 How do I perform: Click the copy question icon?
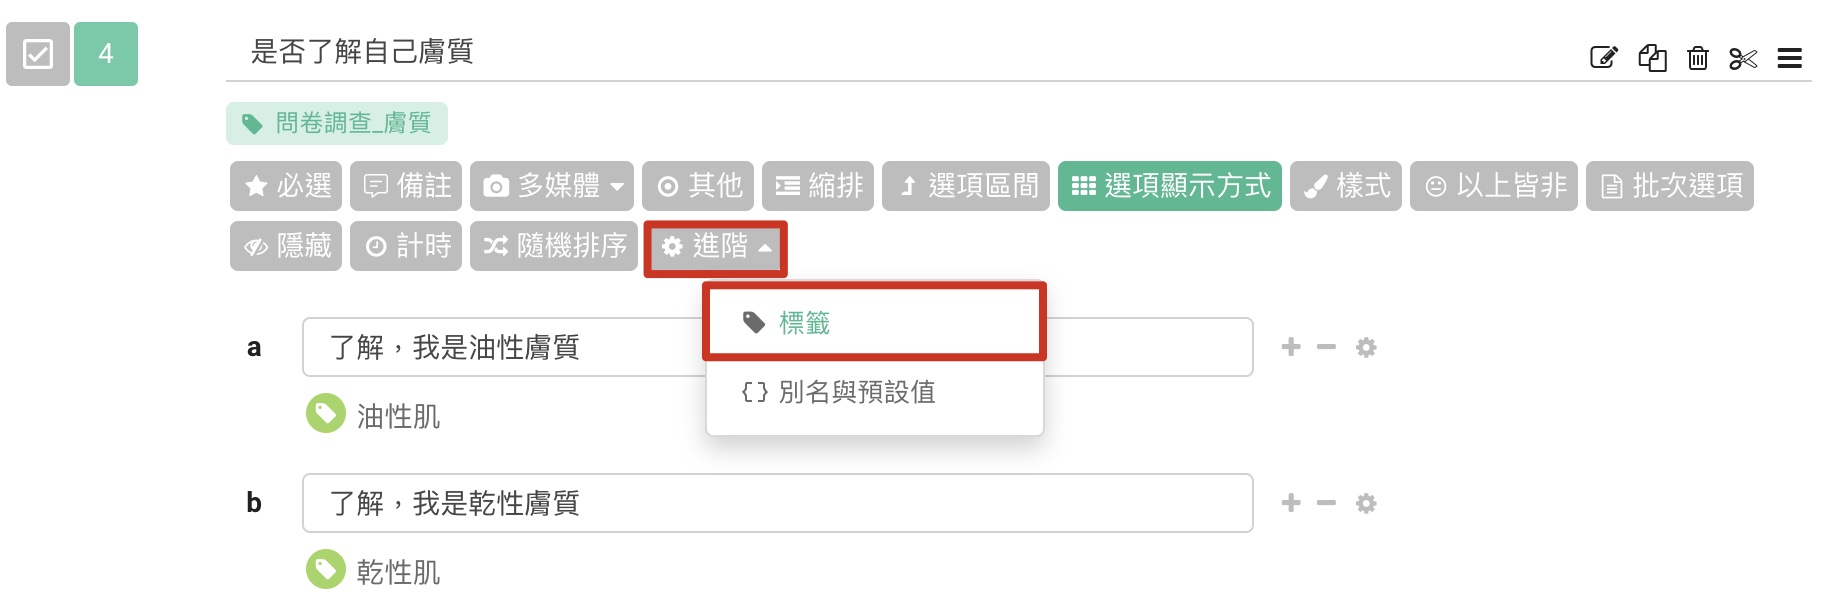(1652, 58)
